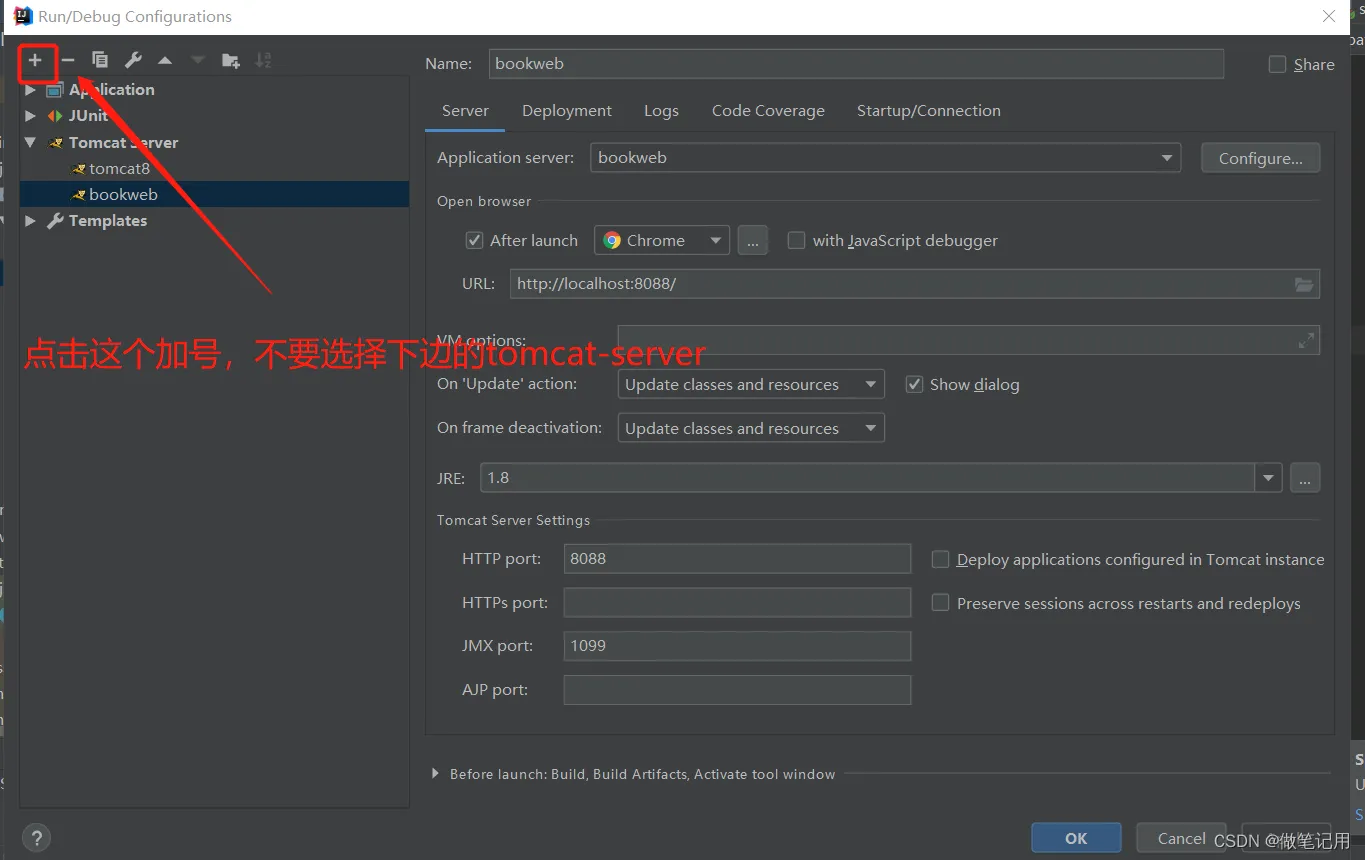1365x860 pixels.
Task: Click the HTTPs port field
Action: tap(737, 603)
